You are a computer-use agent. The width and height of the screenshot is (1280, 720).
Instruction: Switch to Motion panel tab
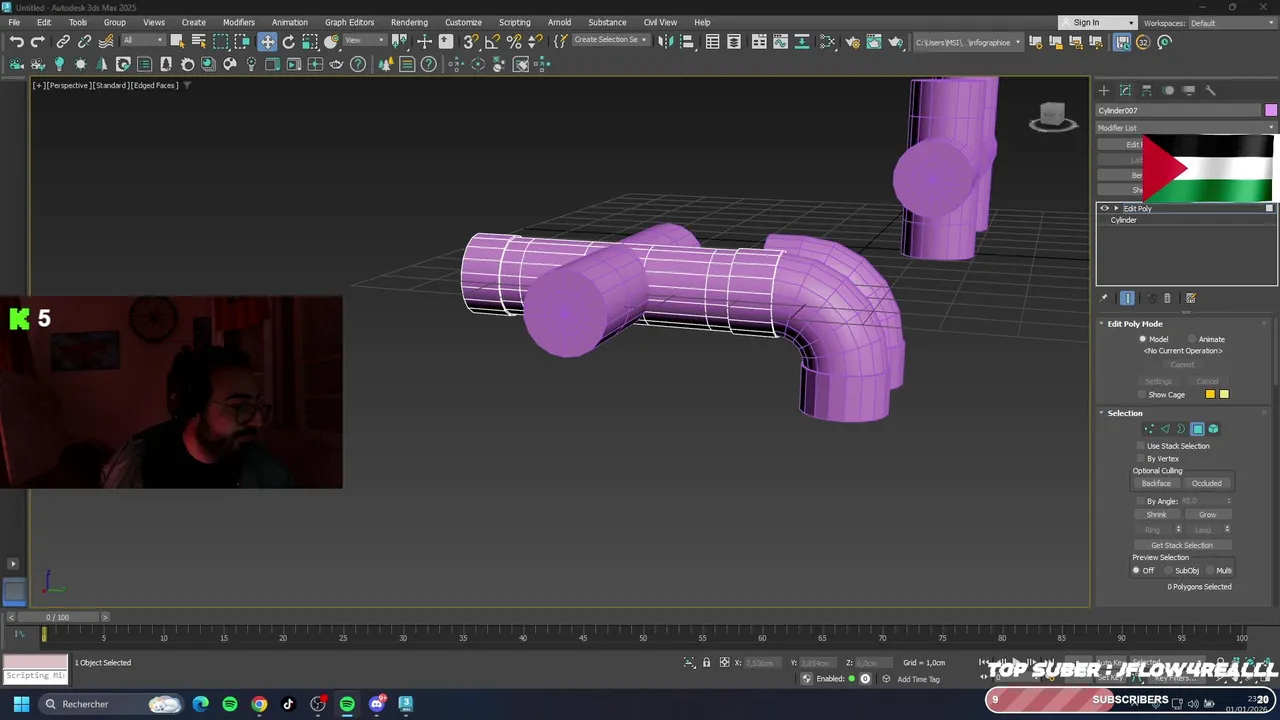(1168, 90)
